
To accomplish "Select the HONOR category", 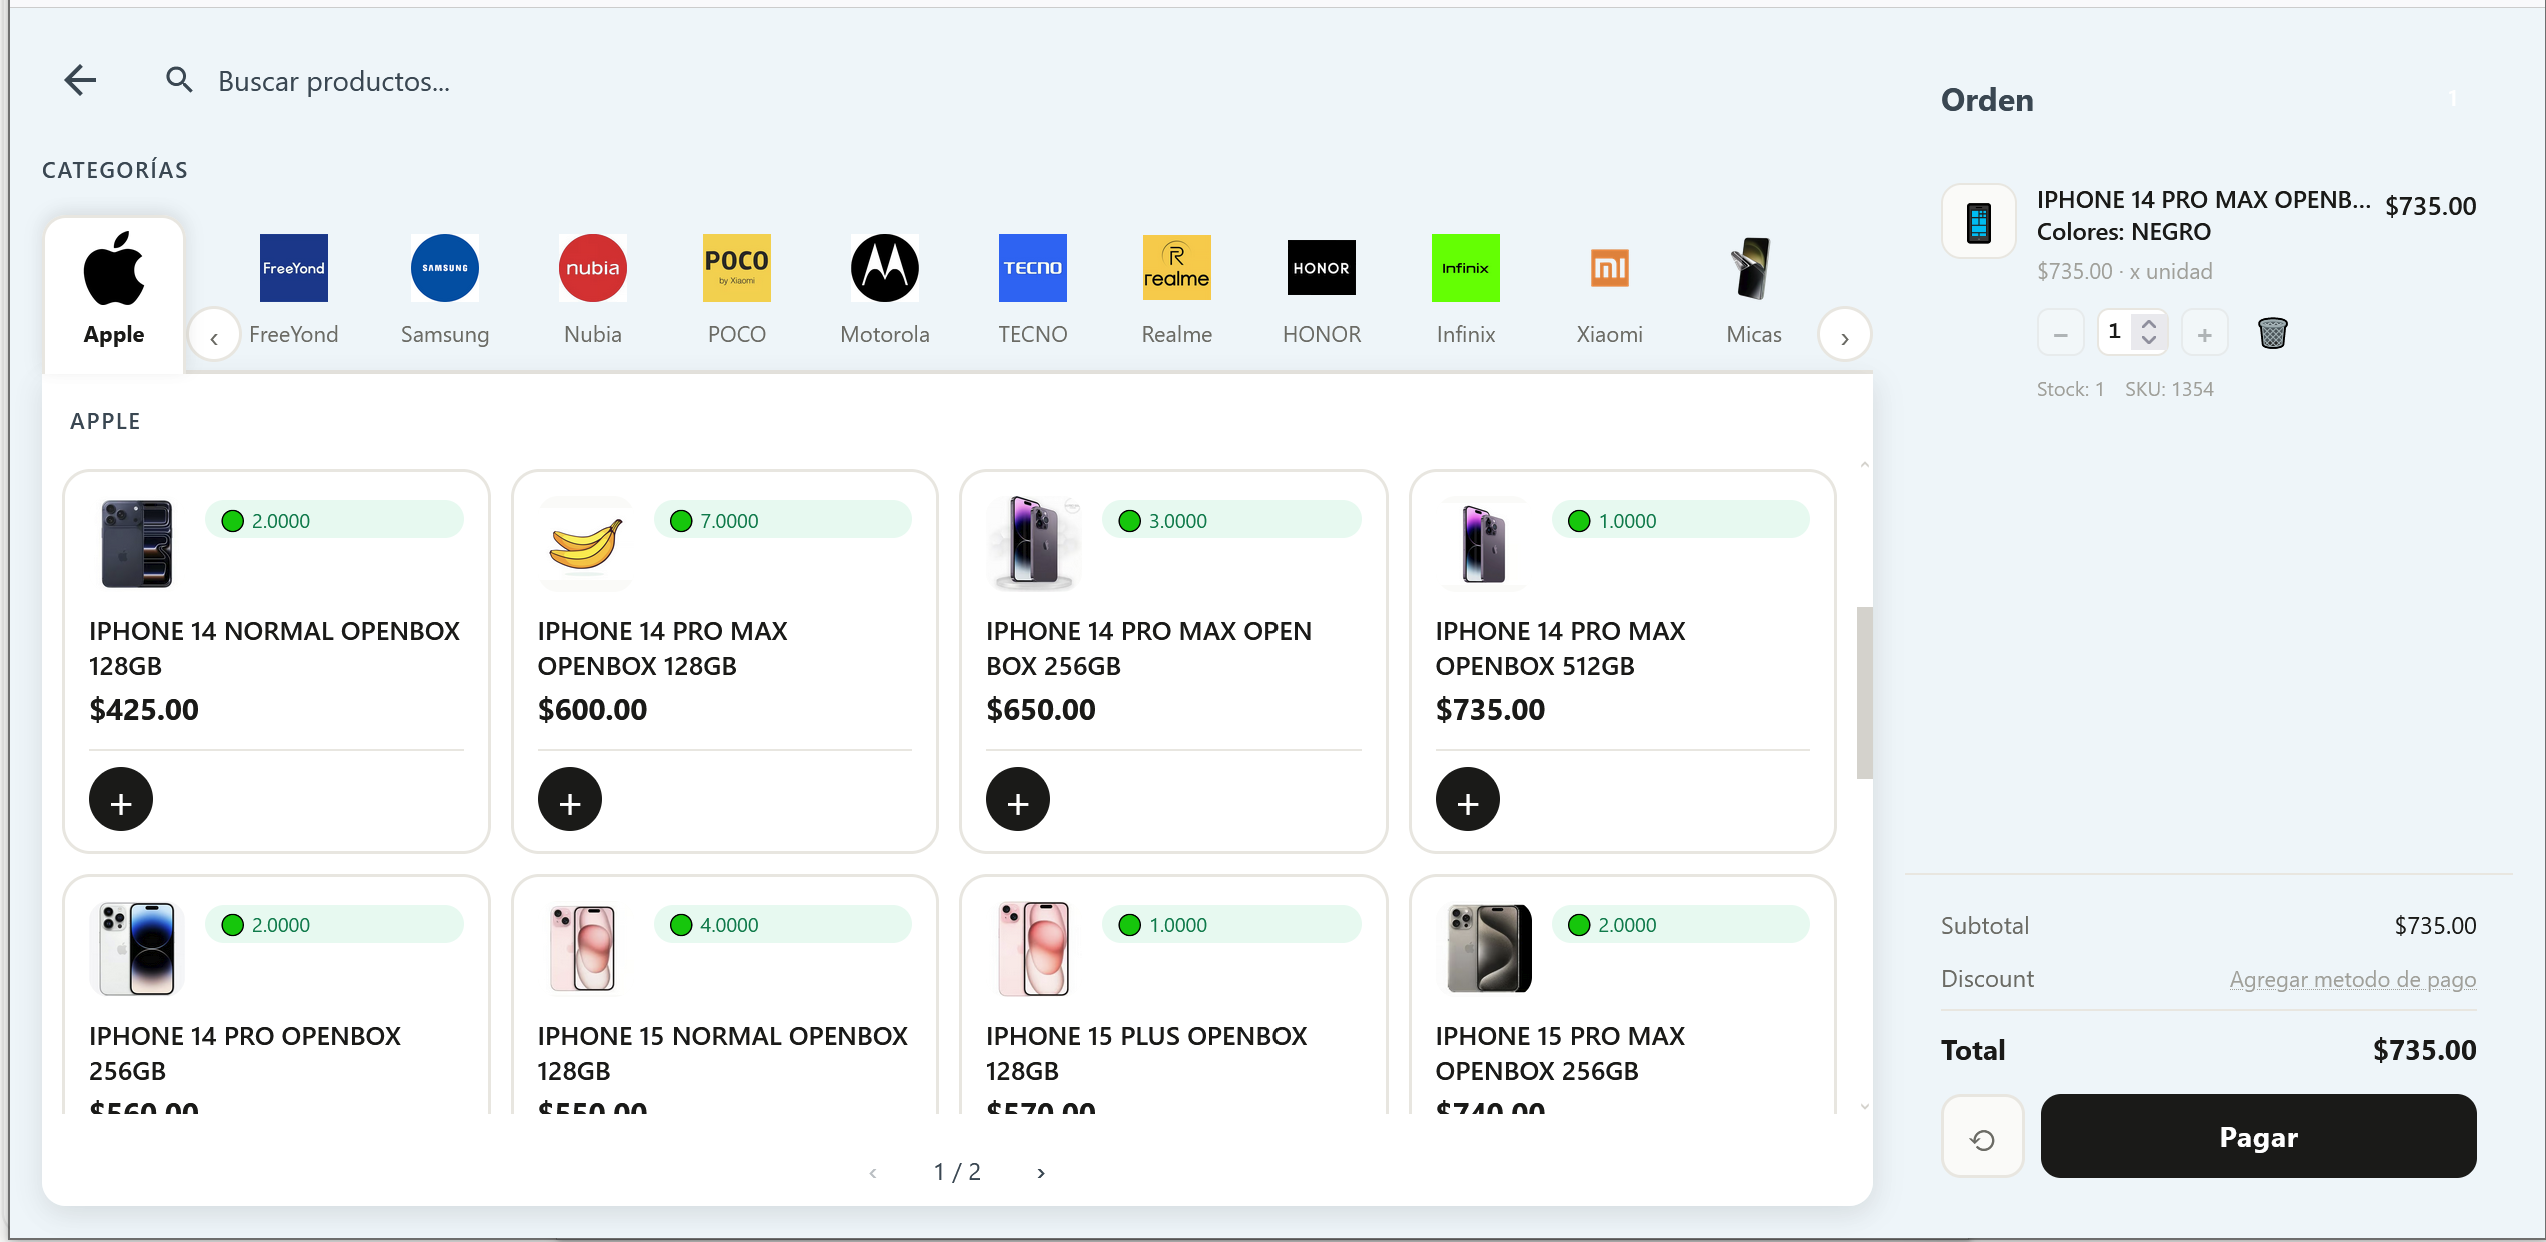I will pyautogui.click(x=1322, y=290).
